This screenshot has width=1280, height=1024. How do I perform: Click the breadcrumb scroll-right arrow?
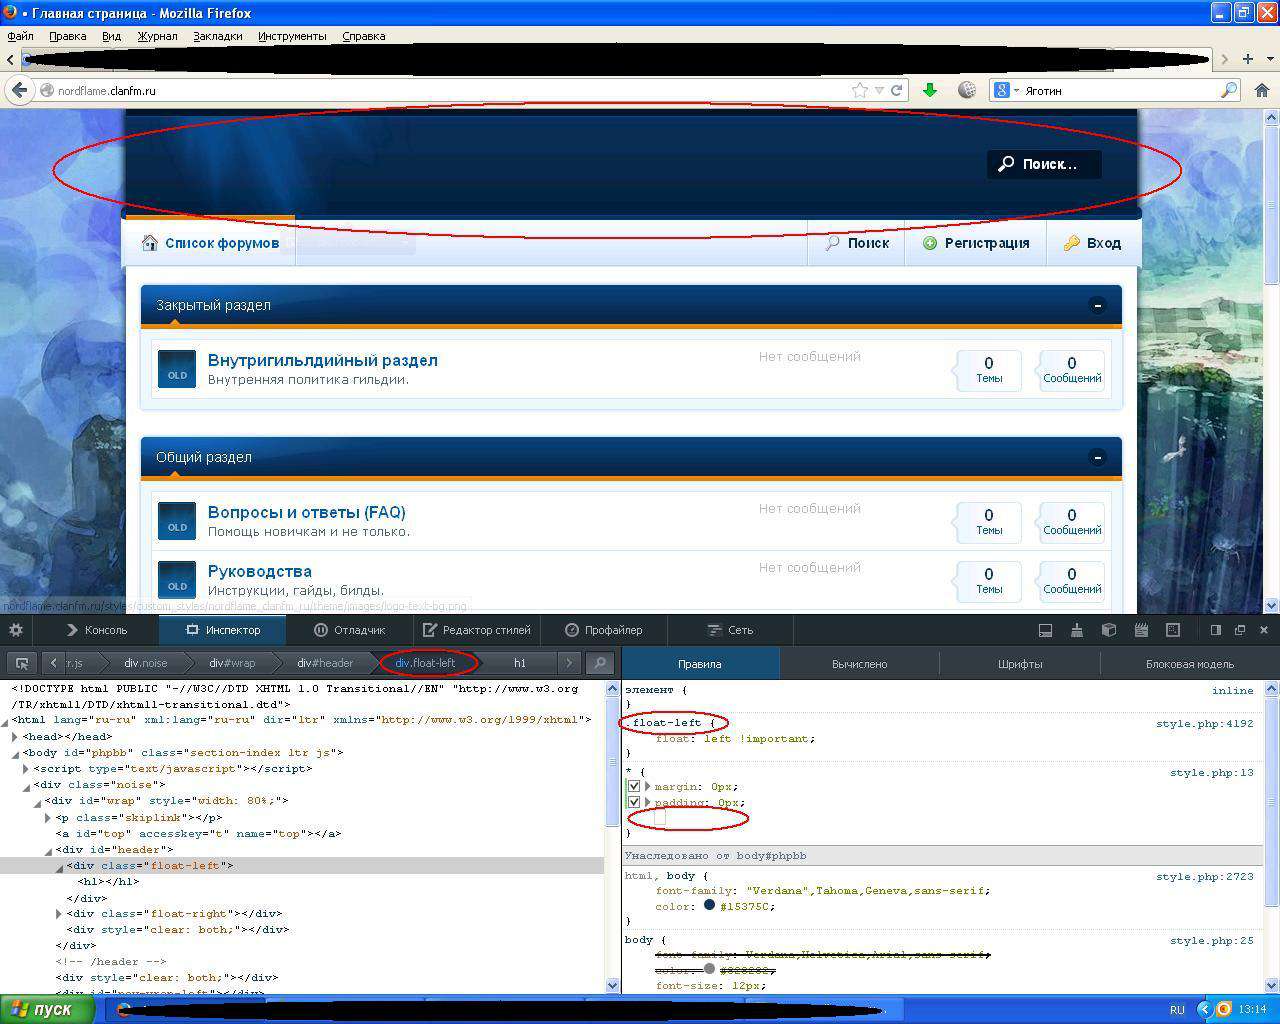[568, 663]
